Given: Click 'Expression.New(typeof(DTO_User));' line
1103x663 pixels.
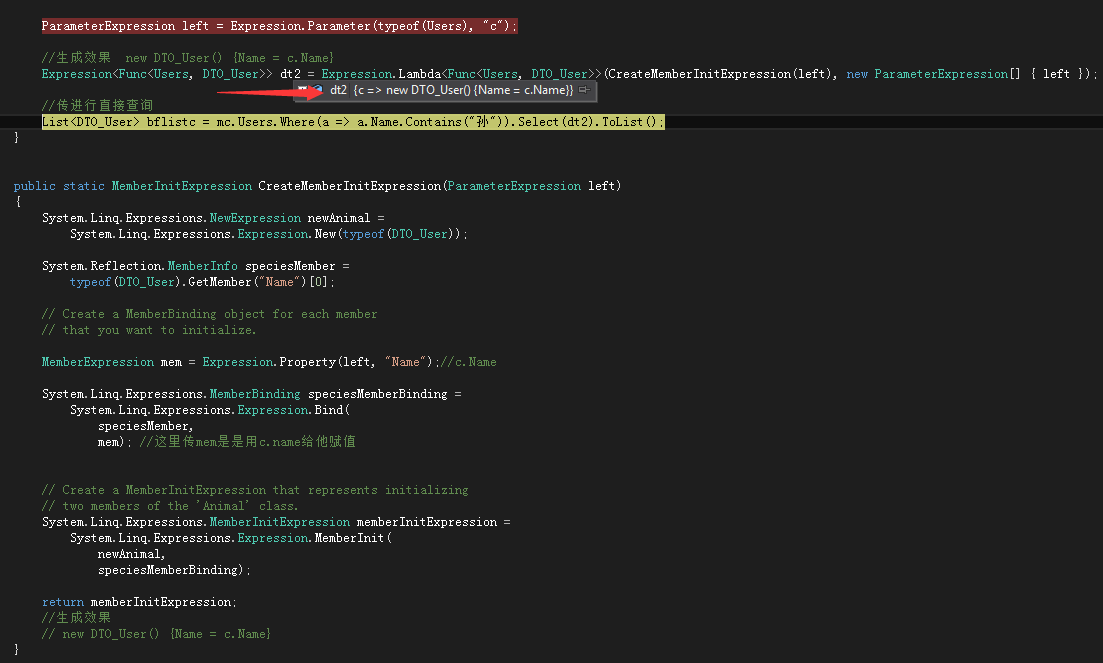Looking at the screenshot, I should [269, 234].
